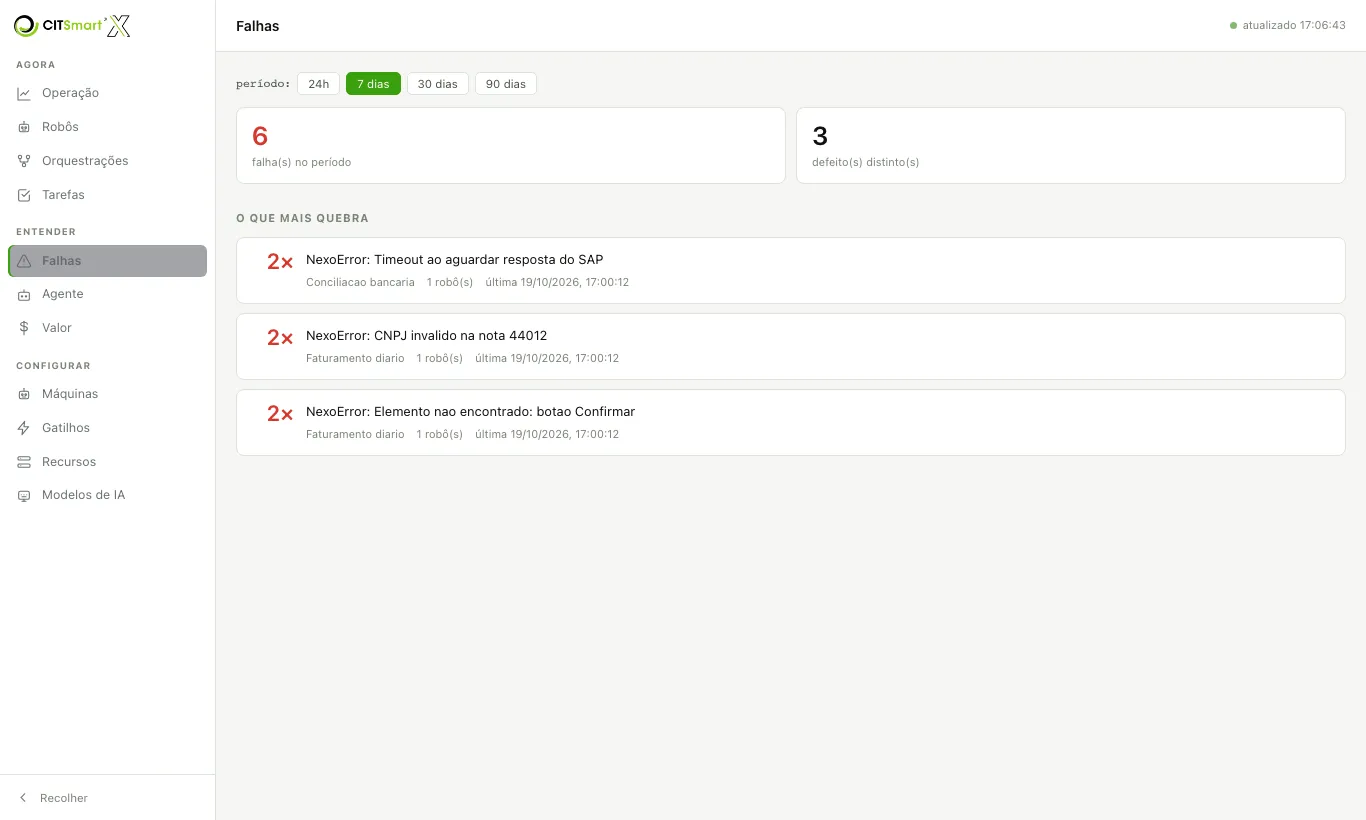Click the Modelos de IA monitor icon
The width and height of the screenshot is (1366, 820).
tap(24, 495)
